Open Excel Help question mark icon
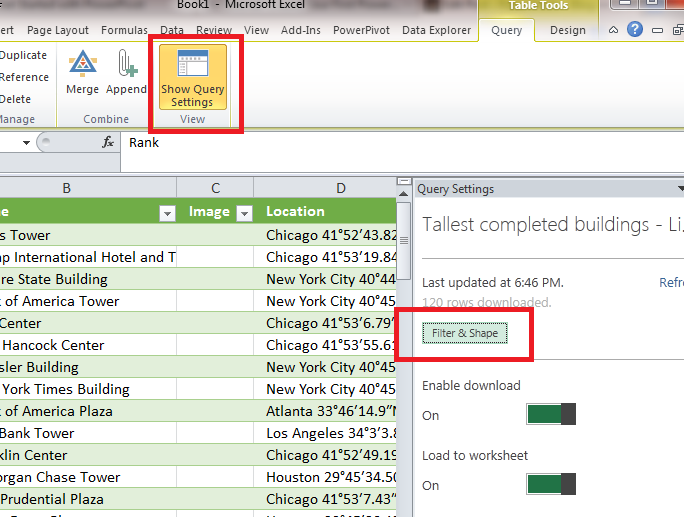 [x=635, y=30]
